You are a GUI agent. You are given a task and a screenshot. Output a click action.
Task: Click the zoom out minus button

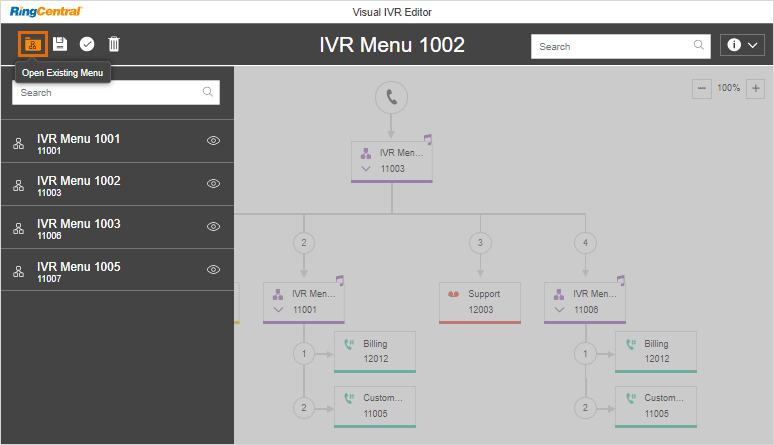pyautogui.click(x=702, y=89)
